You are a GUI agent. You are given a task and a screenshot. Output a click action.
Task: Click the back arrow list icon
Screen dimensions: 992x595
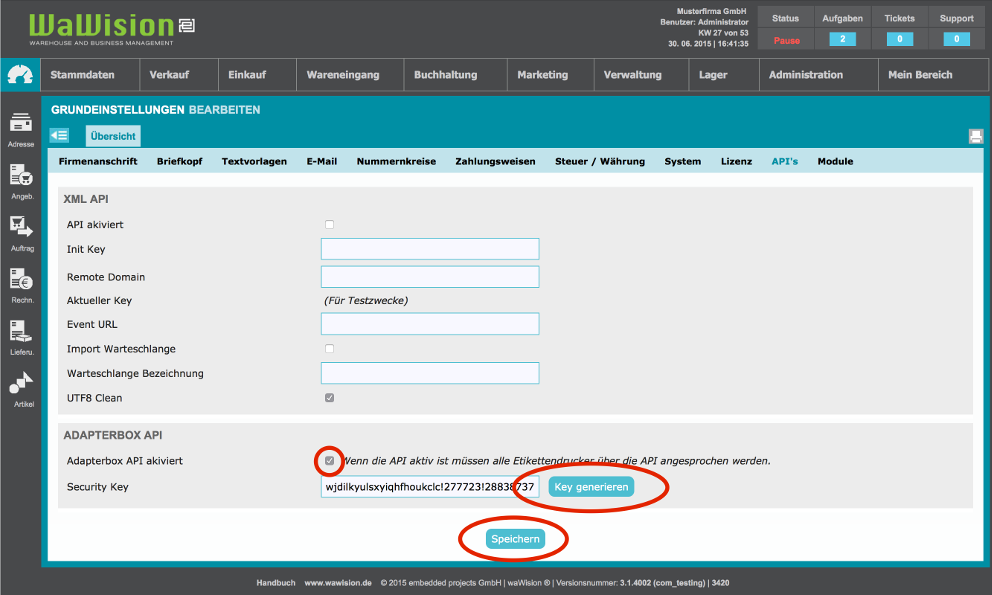coord(59,136)
